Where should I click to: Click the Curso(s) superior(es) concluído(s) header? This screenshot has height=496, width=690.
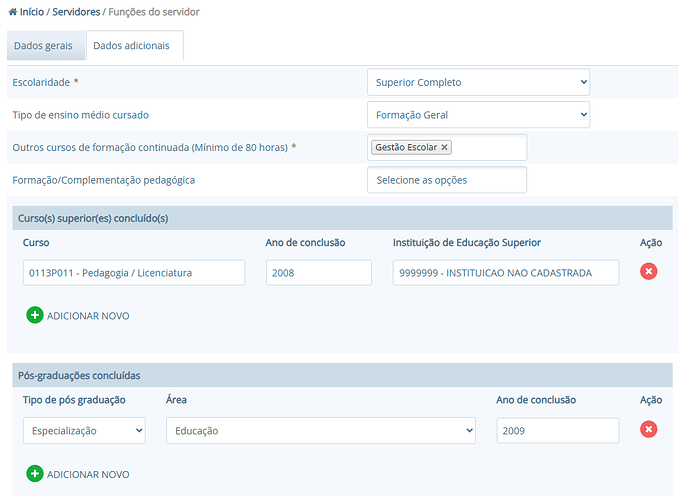tap(342, 218)
